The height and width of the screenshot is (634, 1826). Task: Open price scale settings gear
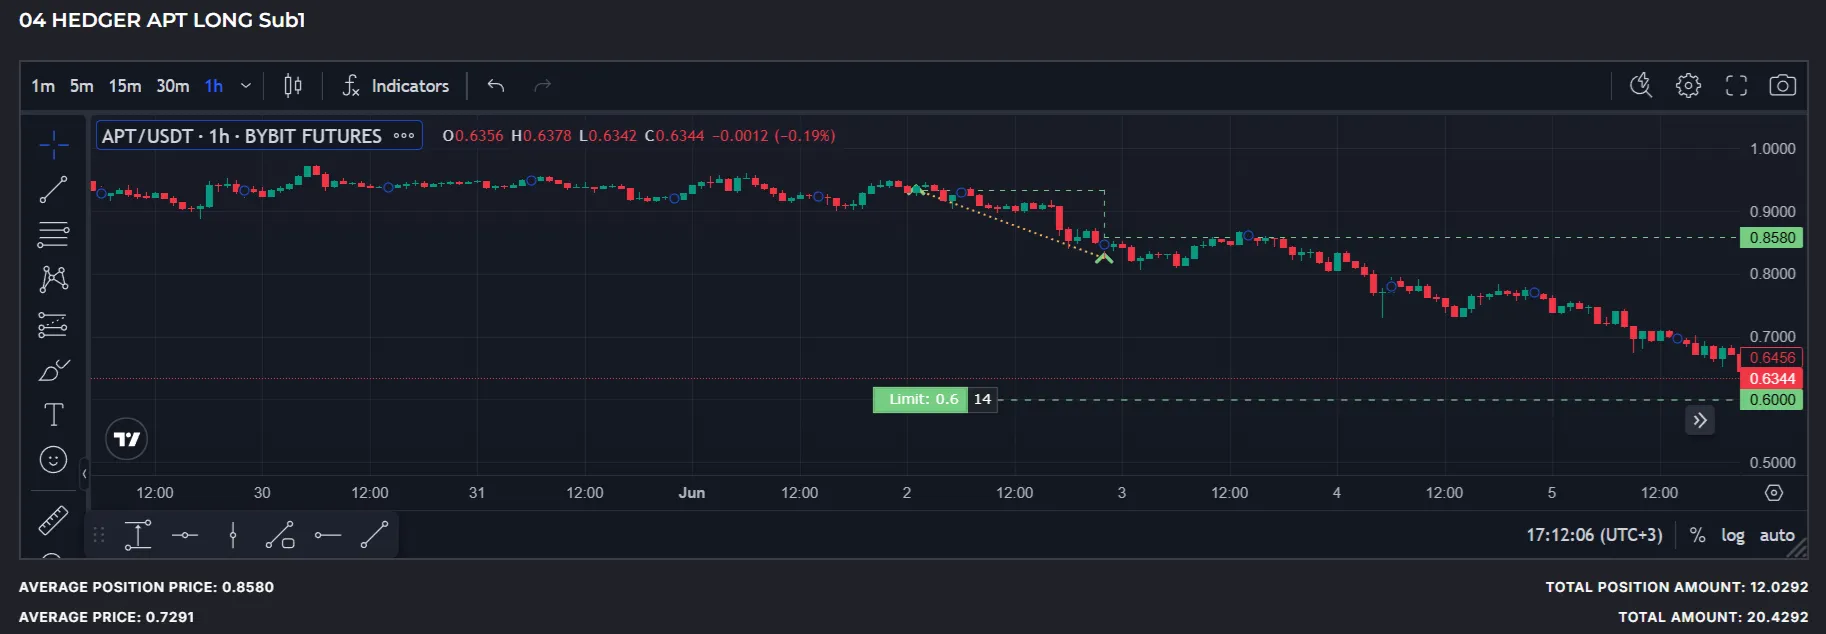(1774, 493)
